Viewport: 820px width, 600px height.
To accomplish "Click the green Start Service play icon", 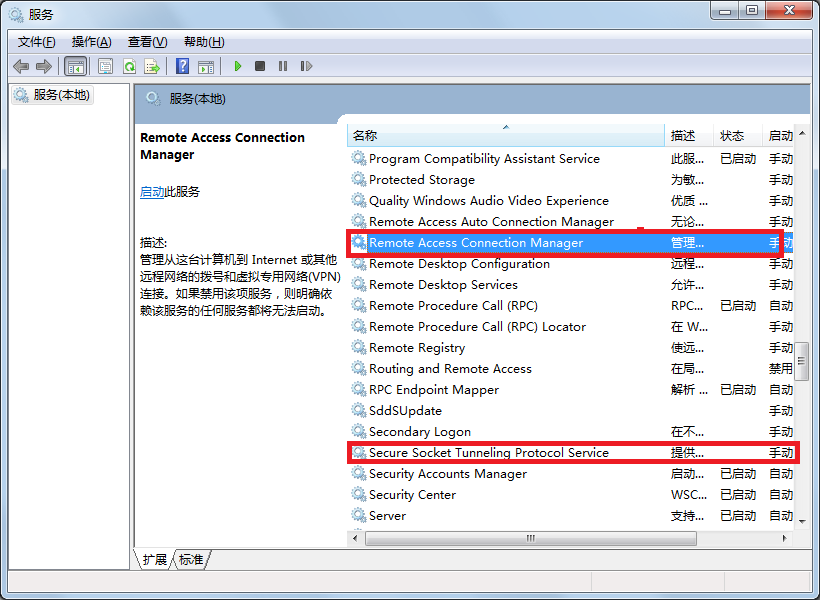I will (x=238, y=66).
